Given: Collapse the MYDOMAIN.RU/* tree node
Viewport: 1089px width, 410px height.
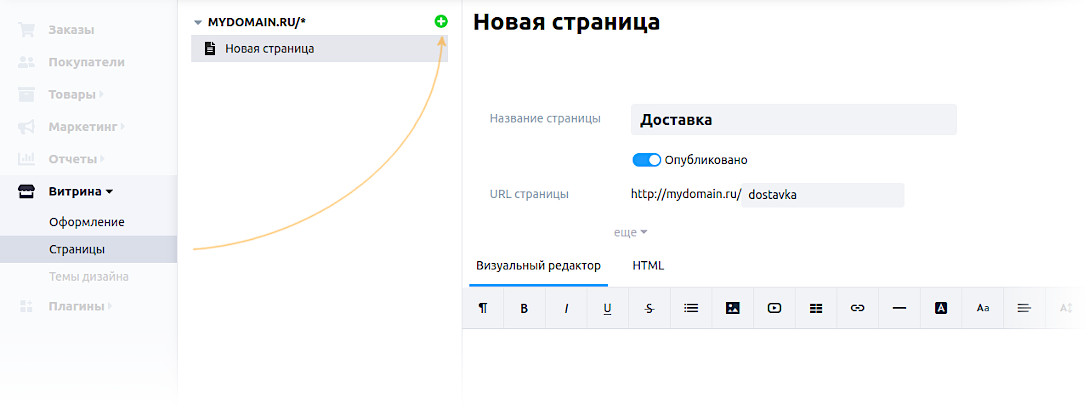Looking at the screenshot, I should click(x=198, y=21).
